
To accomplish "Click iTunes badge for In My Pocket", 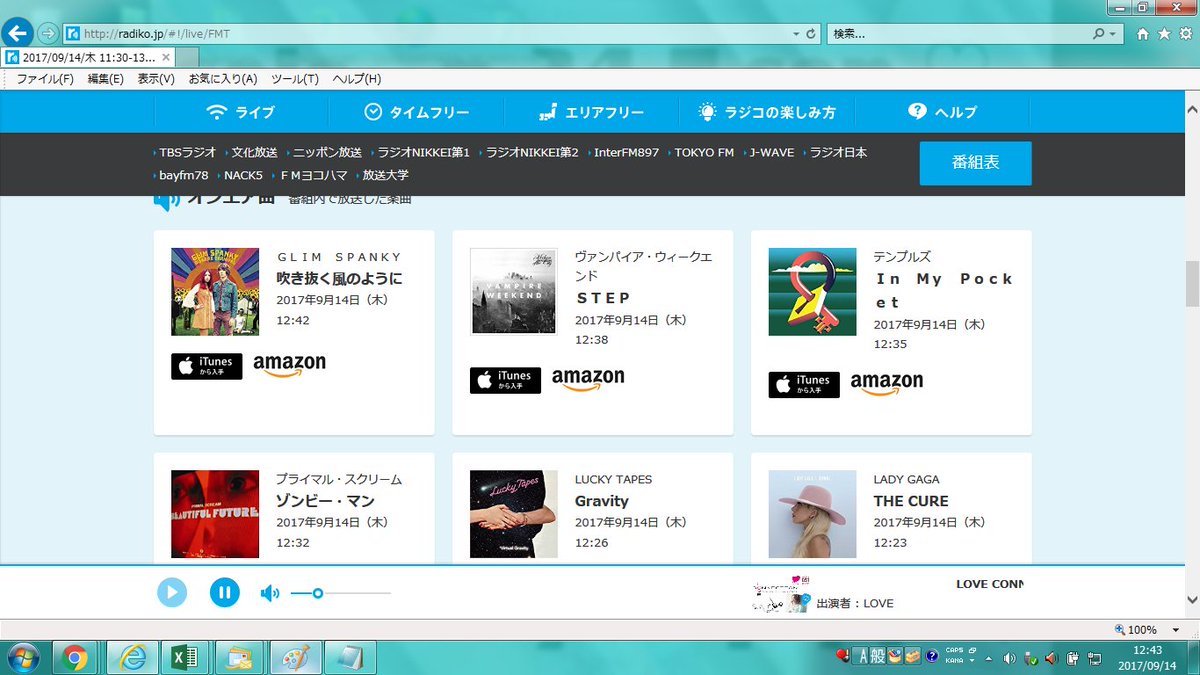I will [804, 385].
